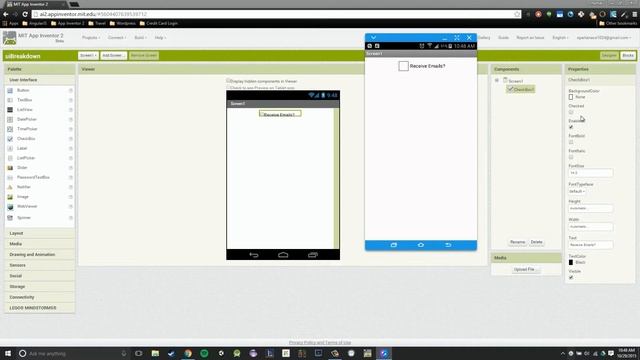
Task: Open the Projects menu
Action: (x=91, y=38)
